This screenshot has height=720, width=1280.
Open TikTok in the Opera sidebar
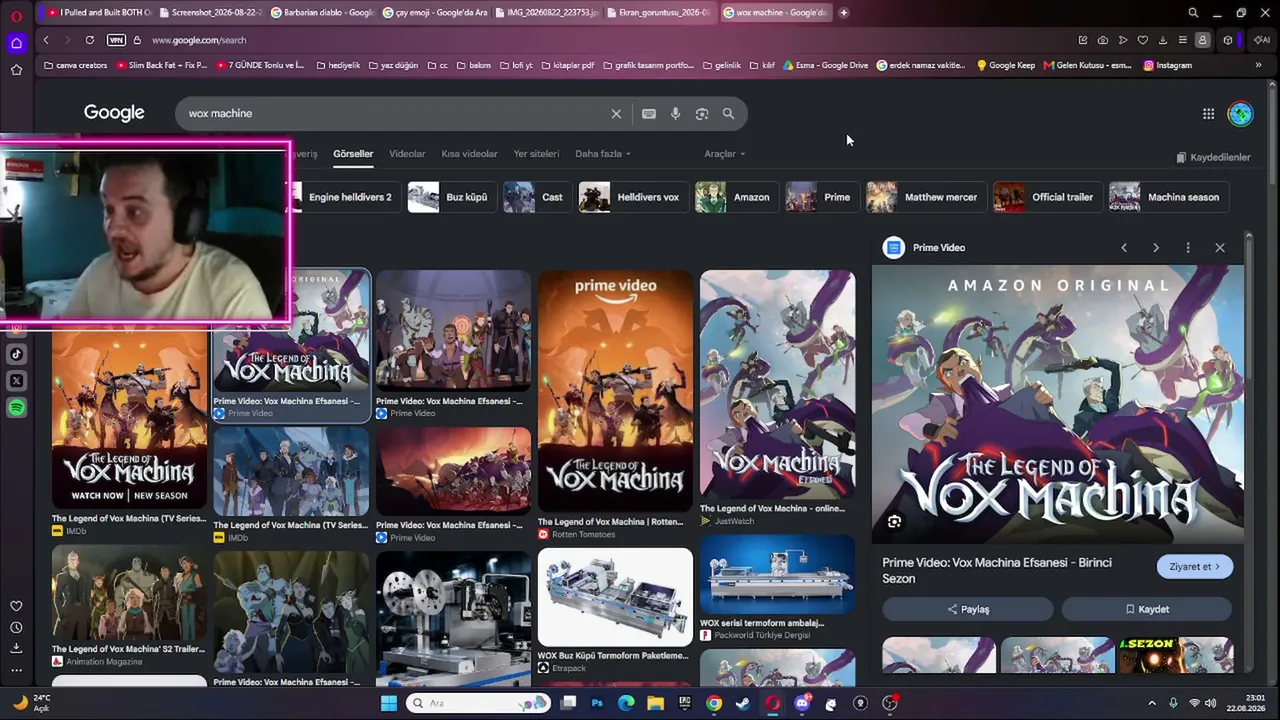click(x=16, y=354)
